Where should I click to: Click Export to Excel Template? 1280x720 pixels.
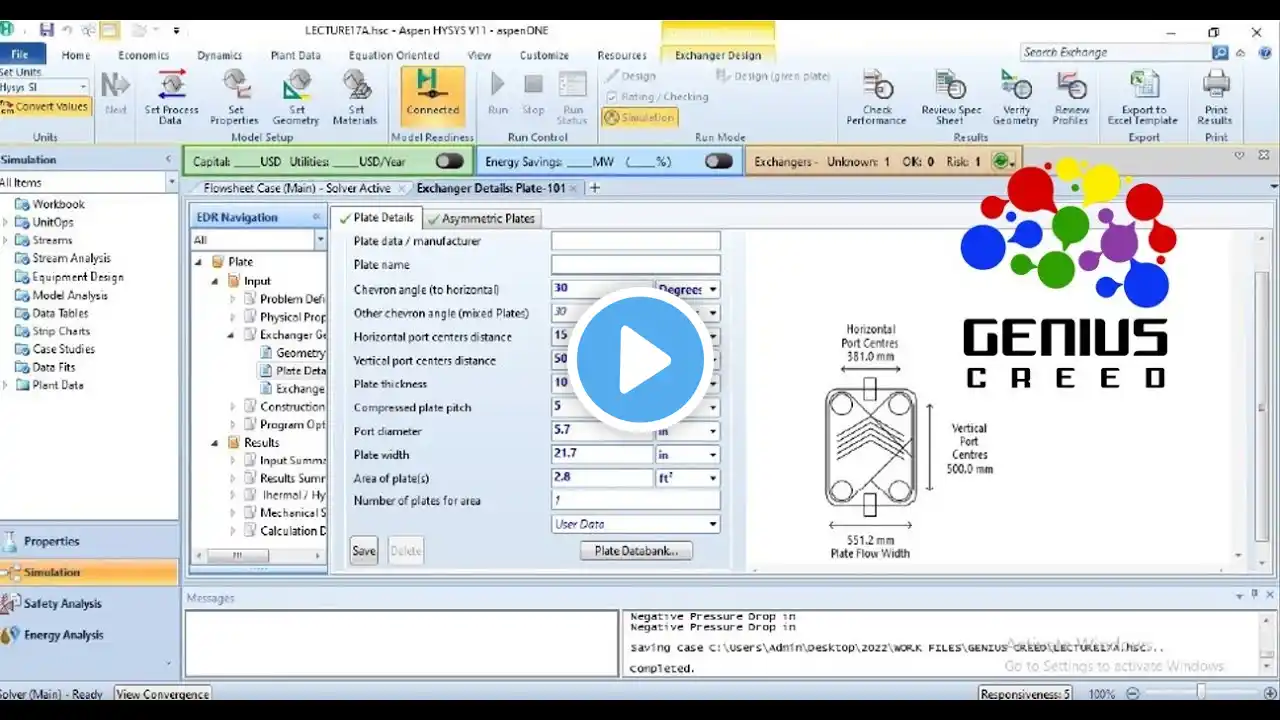click(1144, 97)
